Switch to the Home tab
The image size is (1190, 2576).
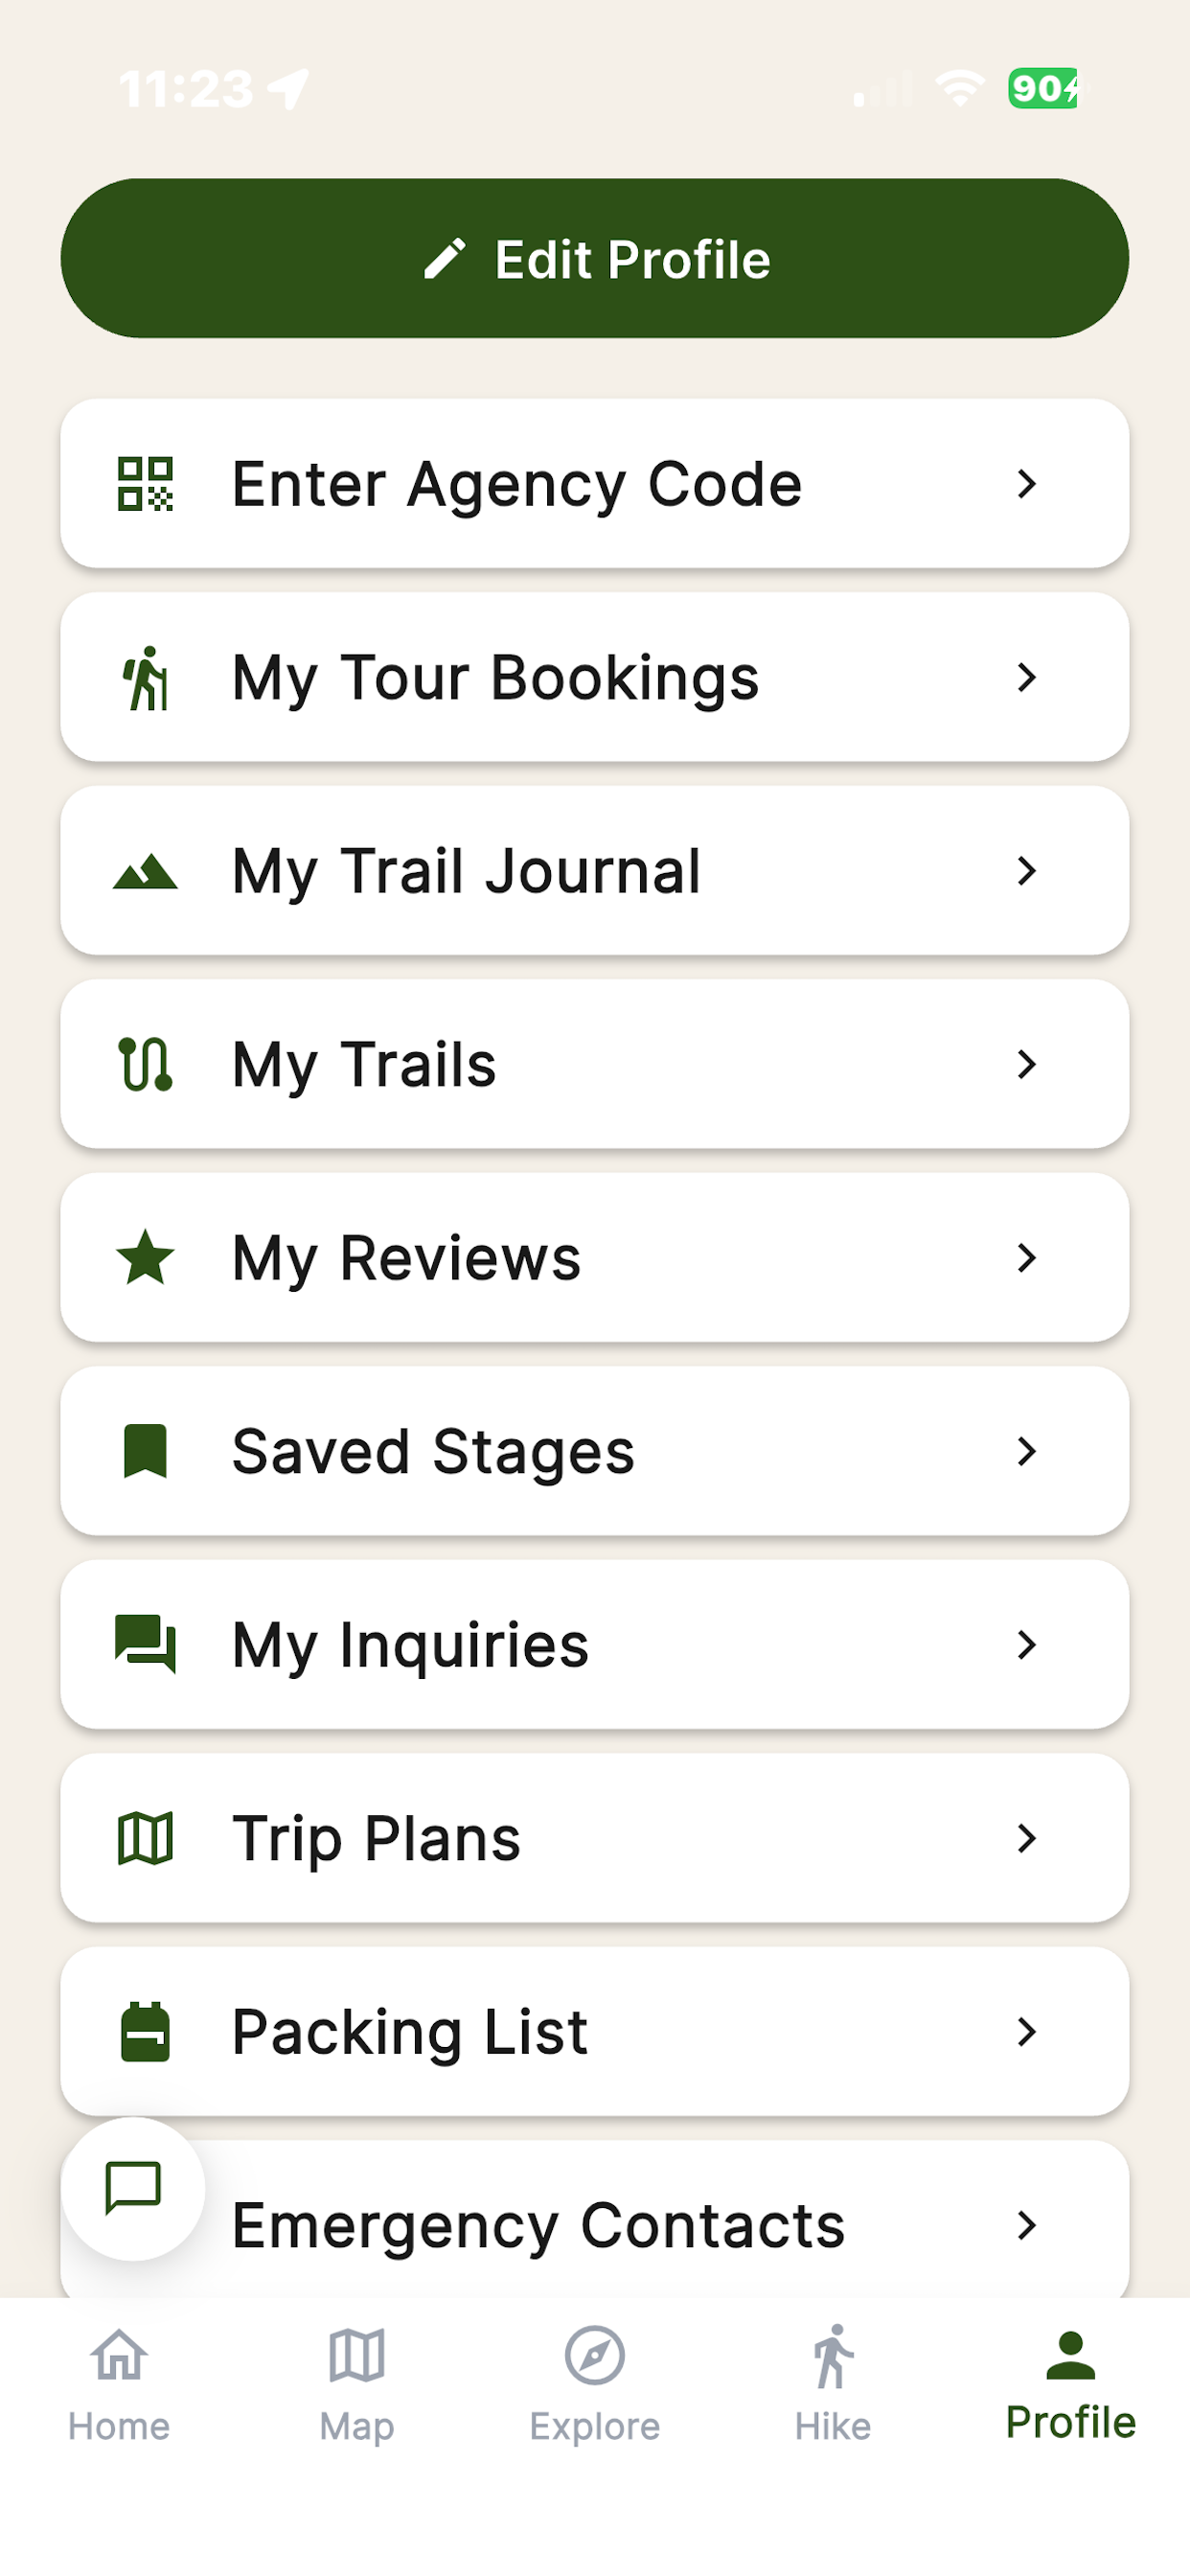(x=119, y=2384)
